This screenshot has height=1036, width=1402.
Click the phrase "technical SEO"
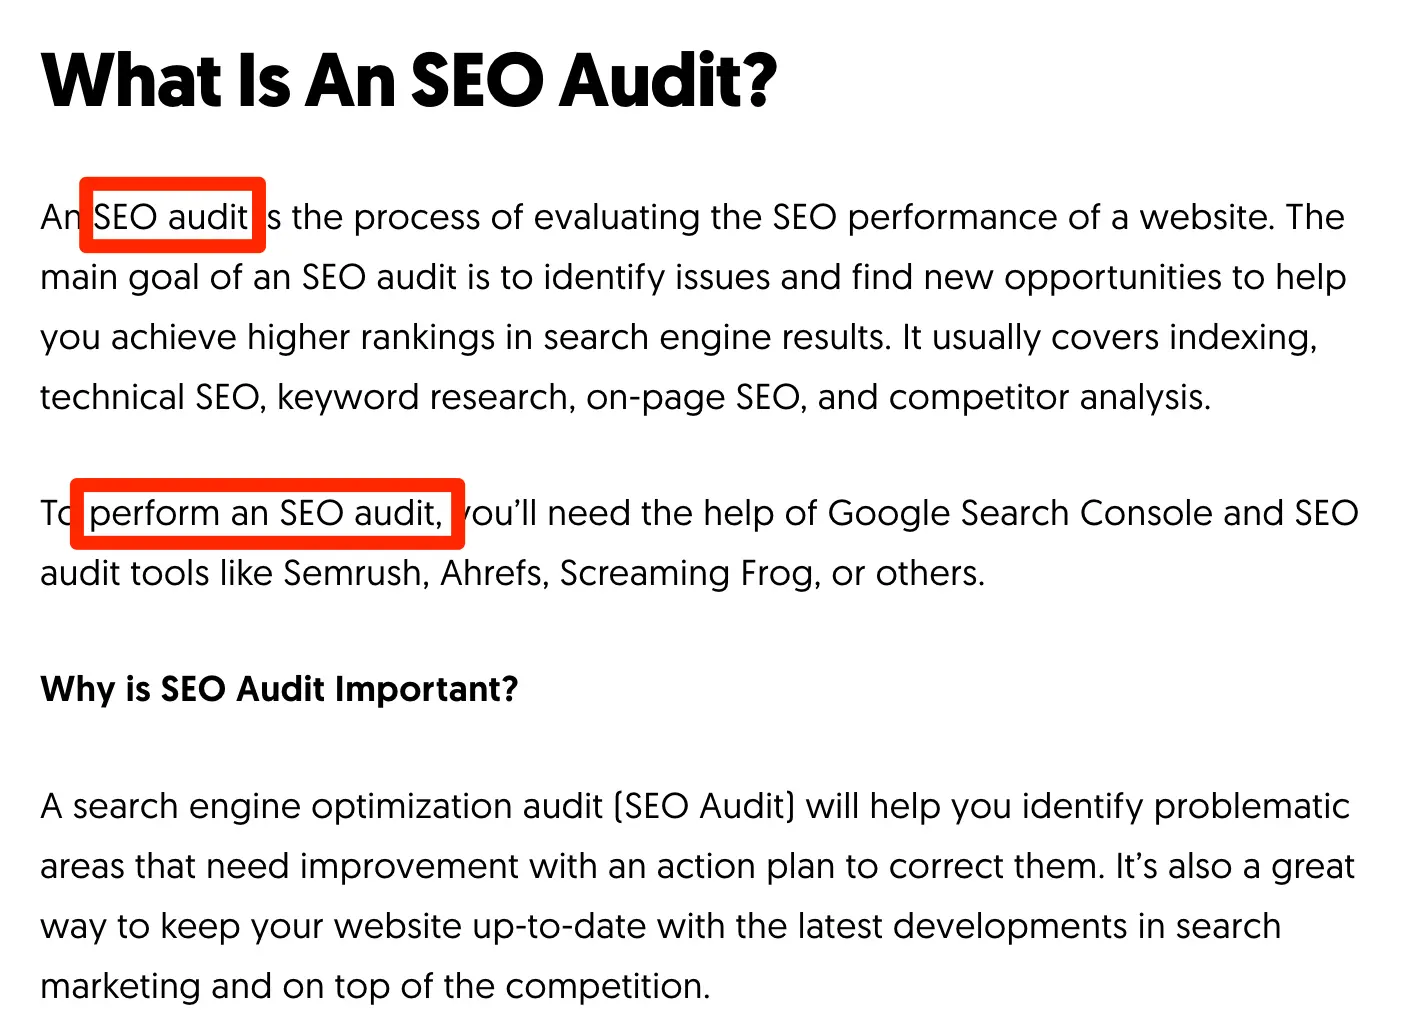(x=151, y=397)
